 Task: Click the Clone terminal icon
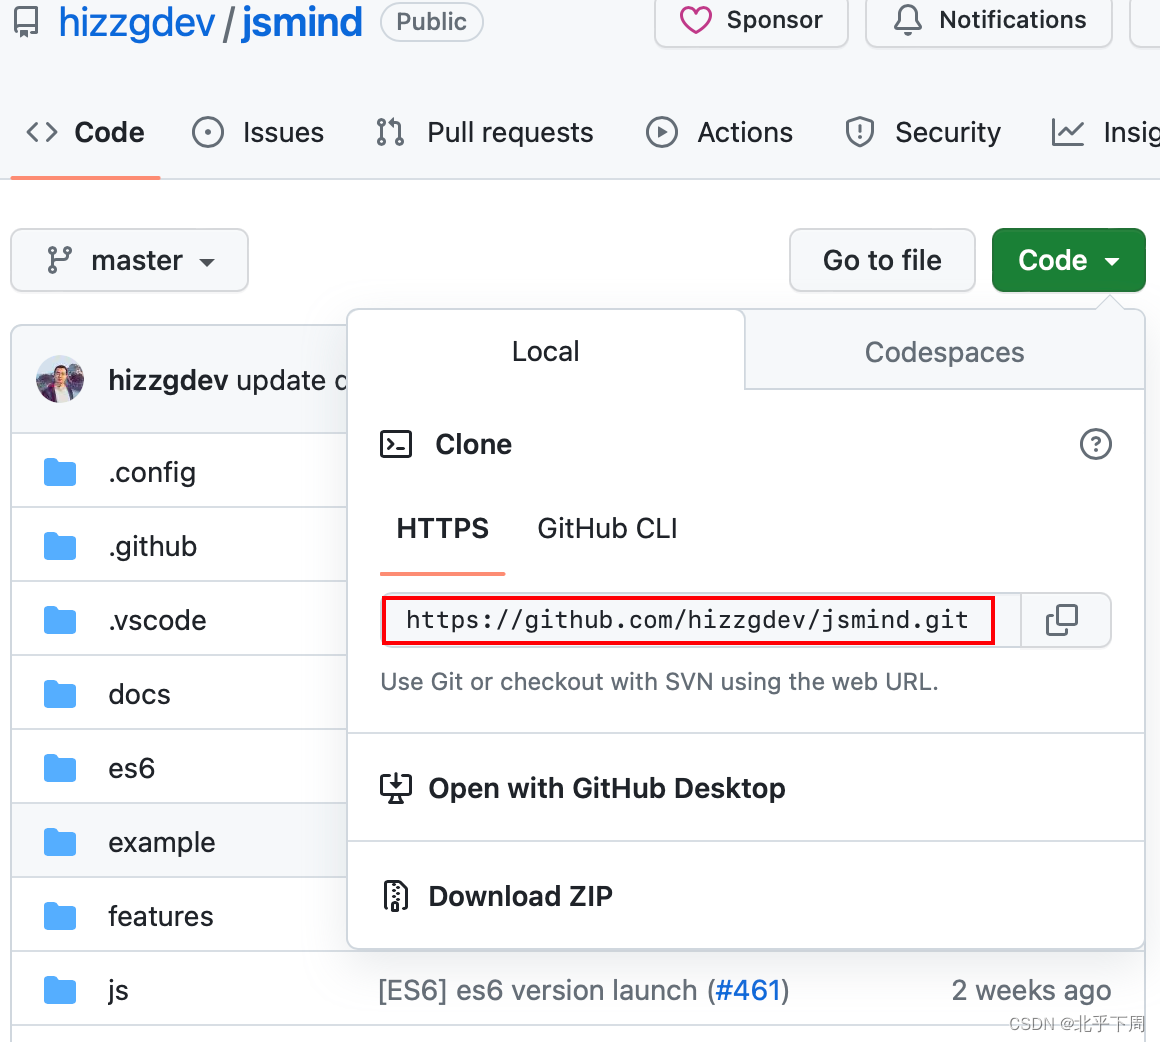tap(396, 444)
